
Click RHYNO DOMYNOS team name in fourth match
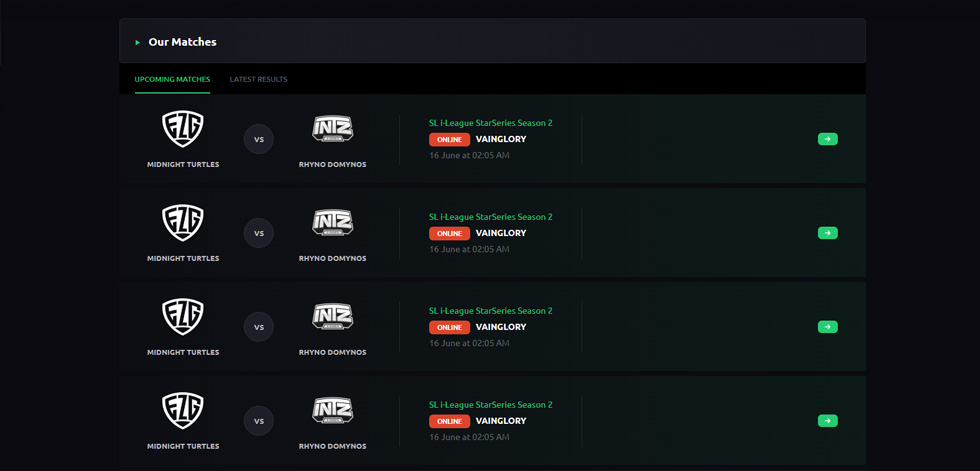(x=332, y=447)
